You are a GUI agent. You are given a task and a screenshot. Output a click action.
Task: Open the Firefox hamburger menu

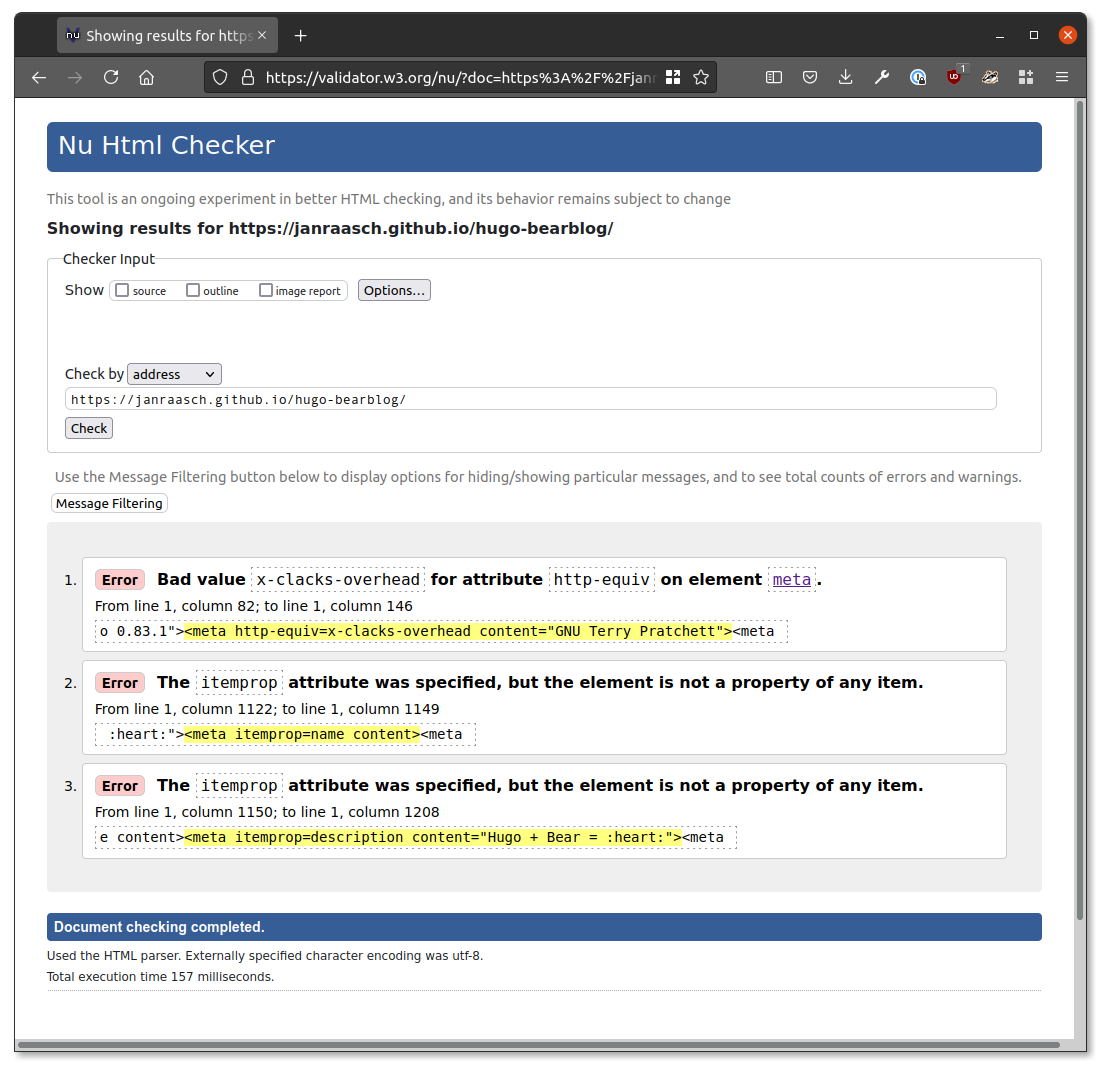coord(1062,77)
